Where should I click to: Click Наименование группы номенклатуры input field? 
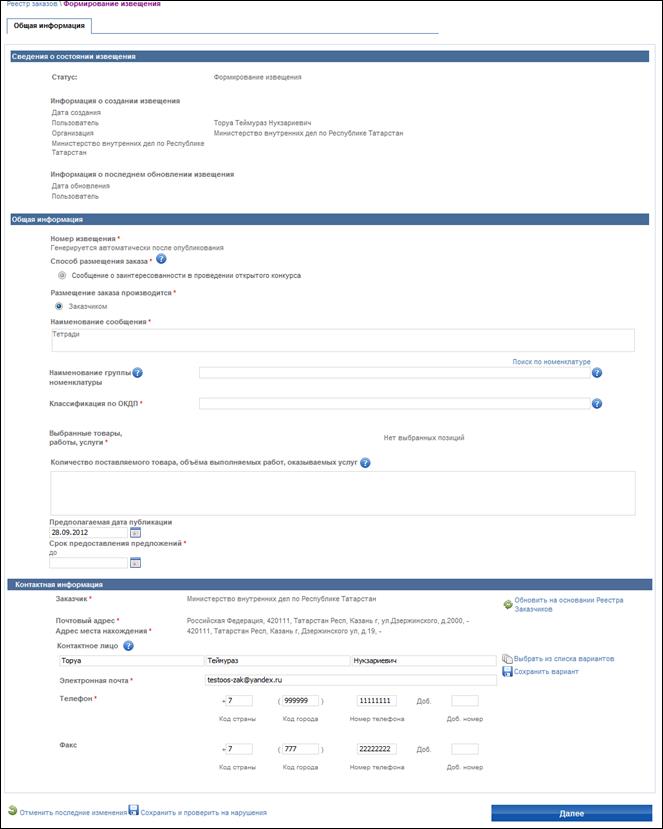tap(394, 373)
